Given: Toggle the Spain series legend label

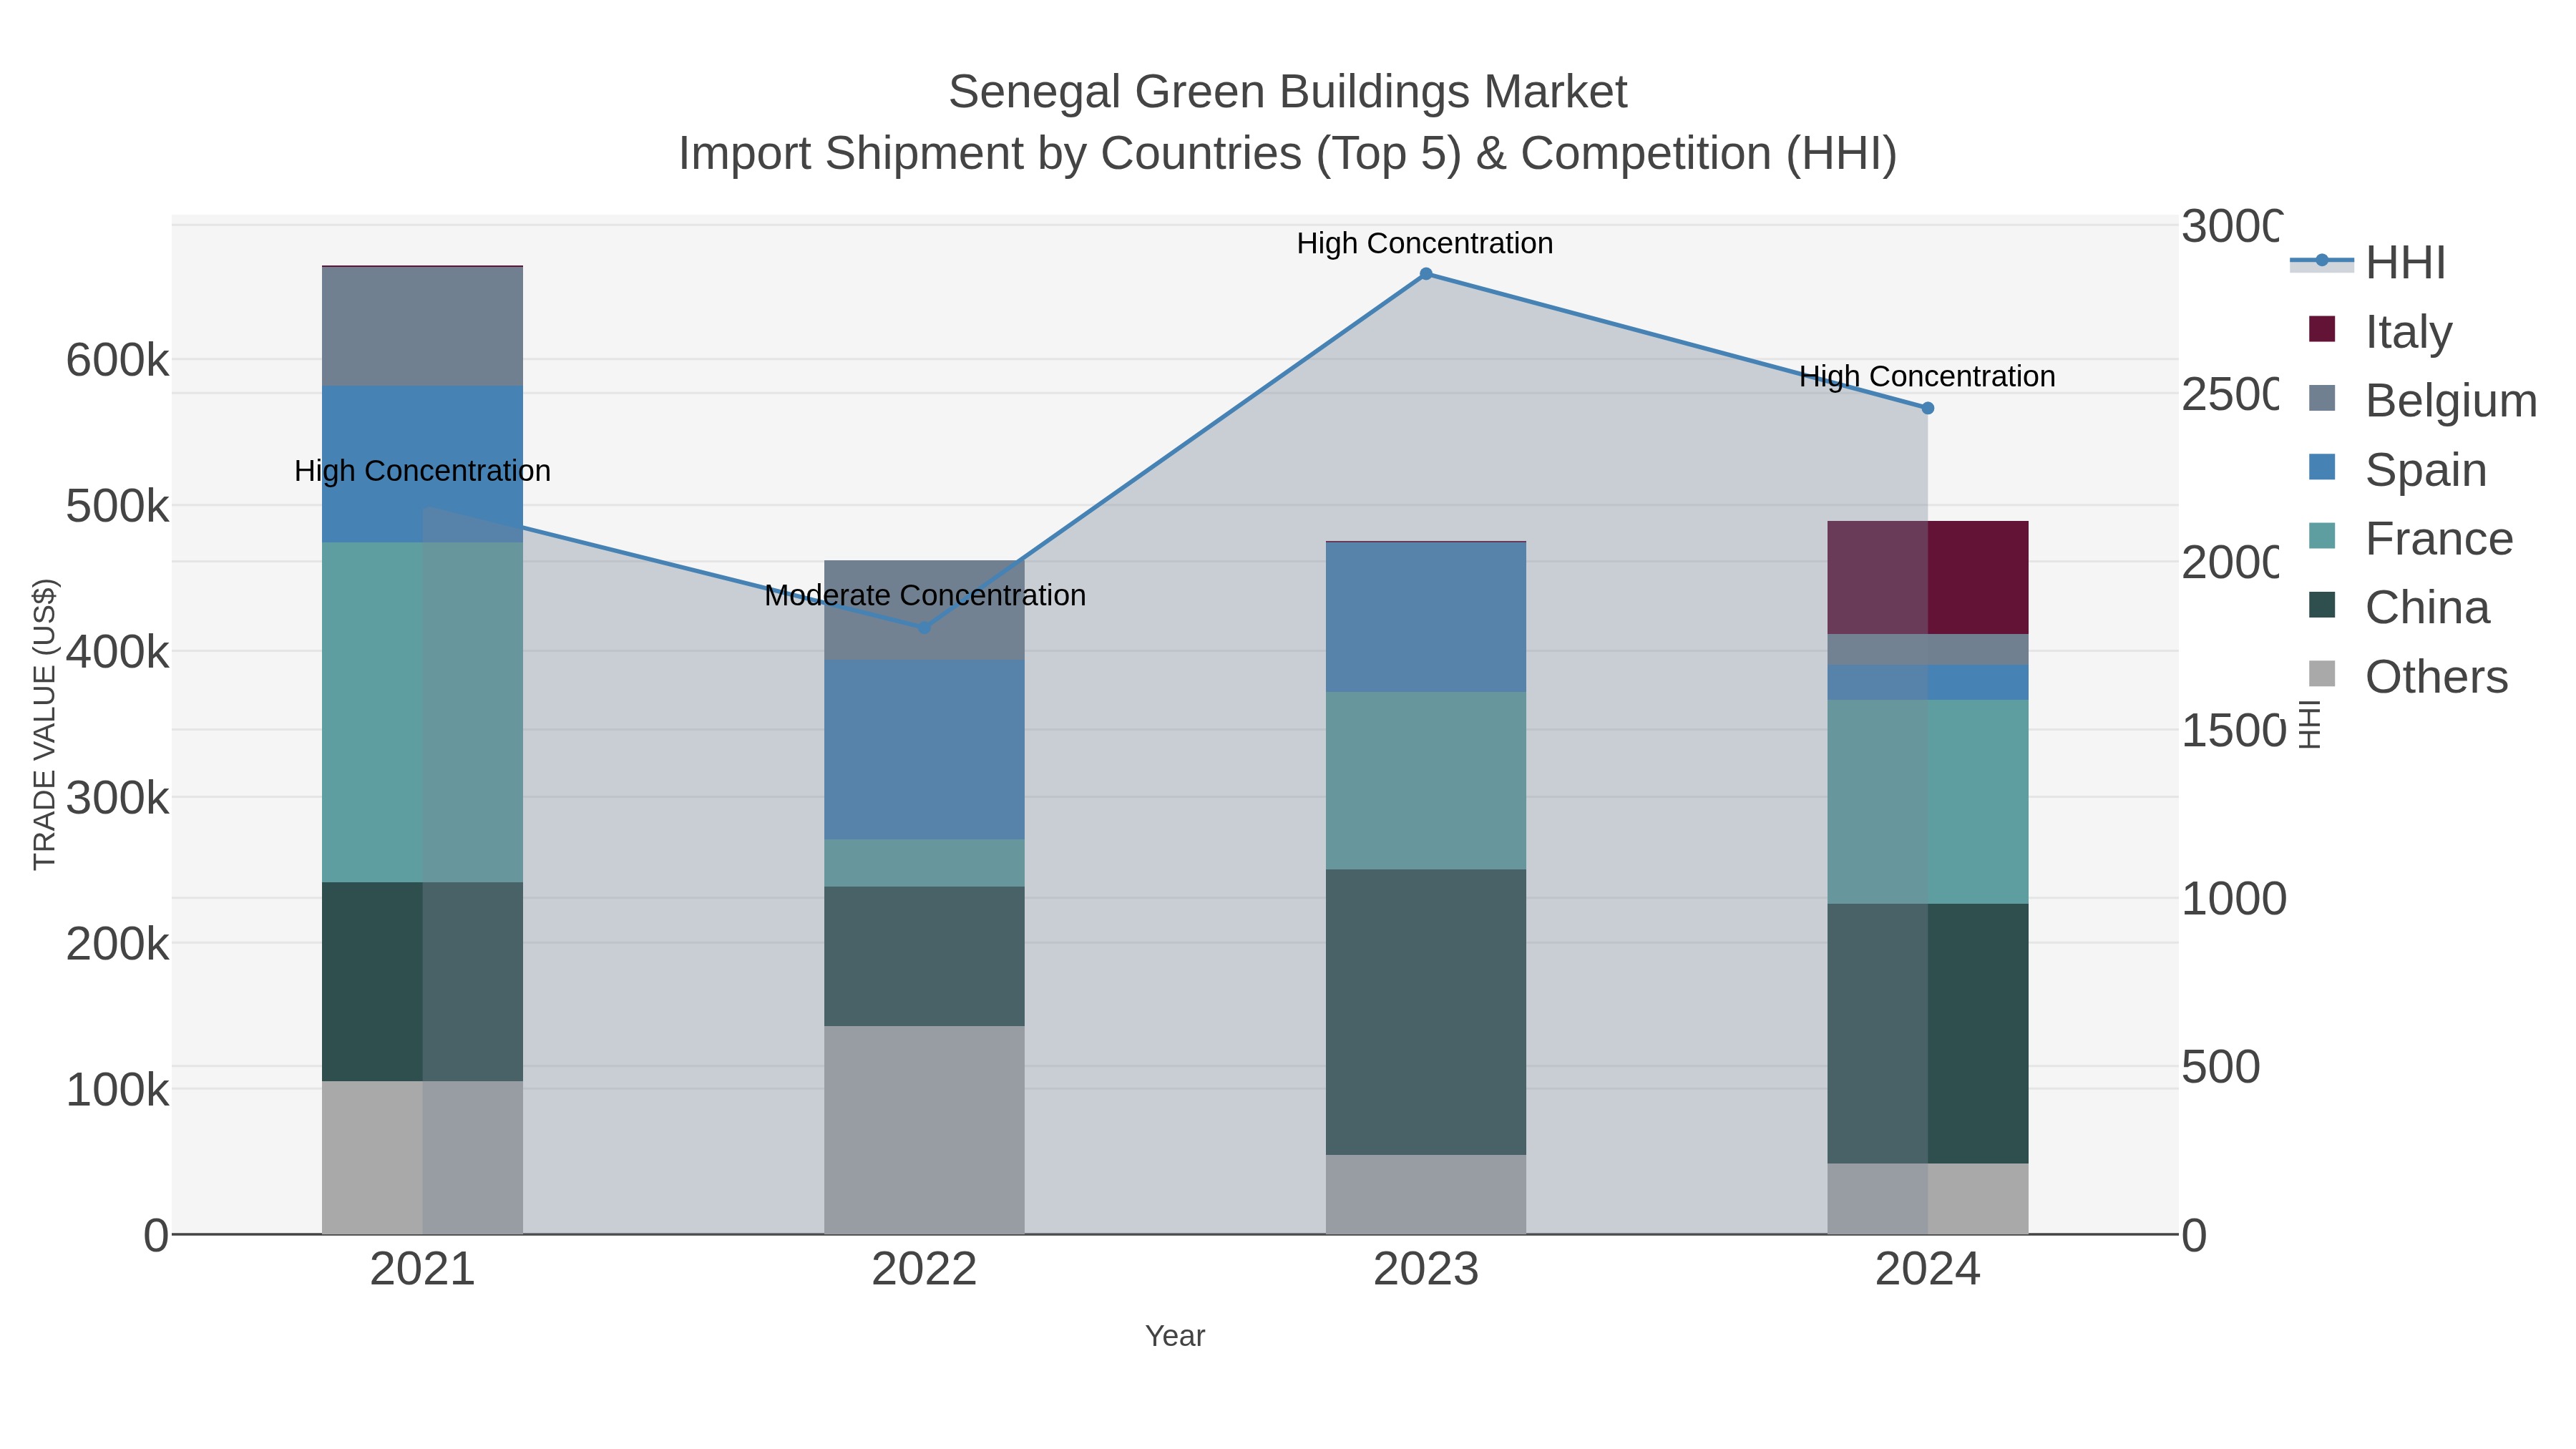Looking at the screenshot, I should point(2426,469).
